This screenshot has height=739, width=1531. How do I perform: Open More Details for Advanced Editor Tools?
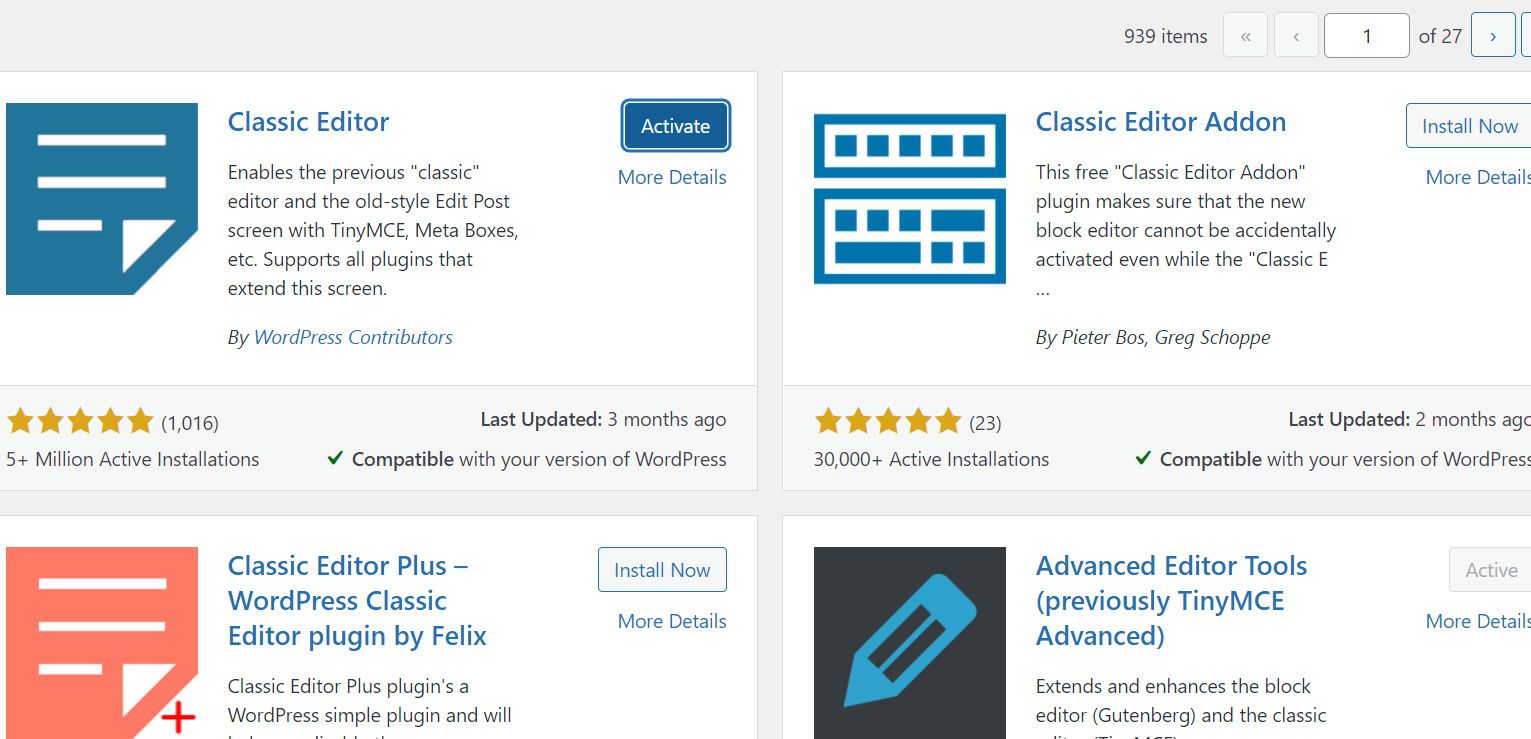pyautogui.click(x=1478, y=621)
